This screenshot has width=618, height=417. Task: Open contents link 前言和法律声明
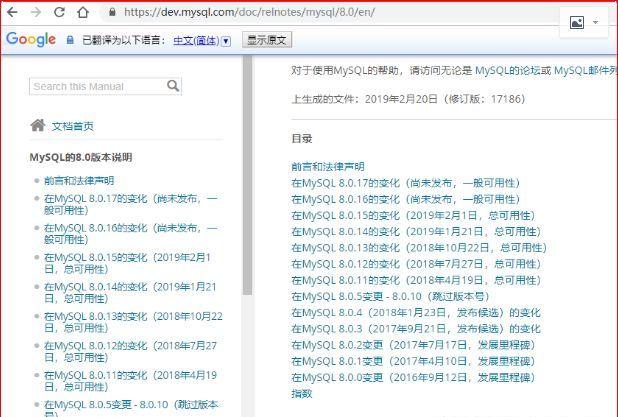point(328,166)
